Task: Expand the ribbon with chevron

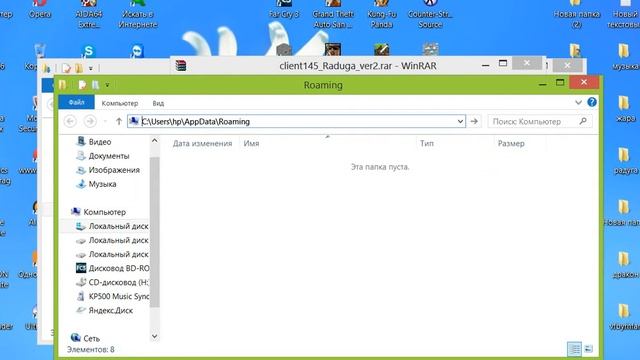Action: click(578, 102)
